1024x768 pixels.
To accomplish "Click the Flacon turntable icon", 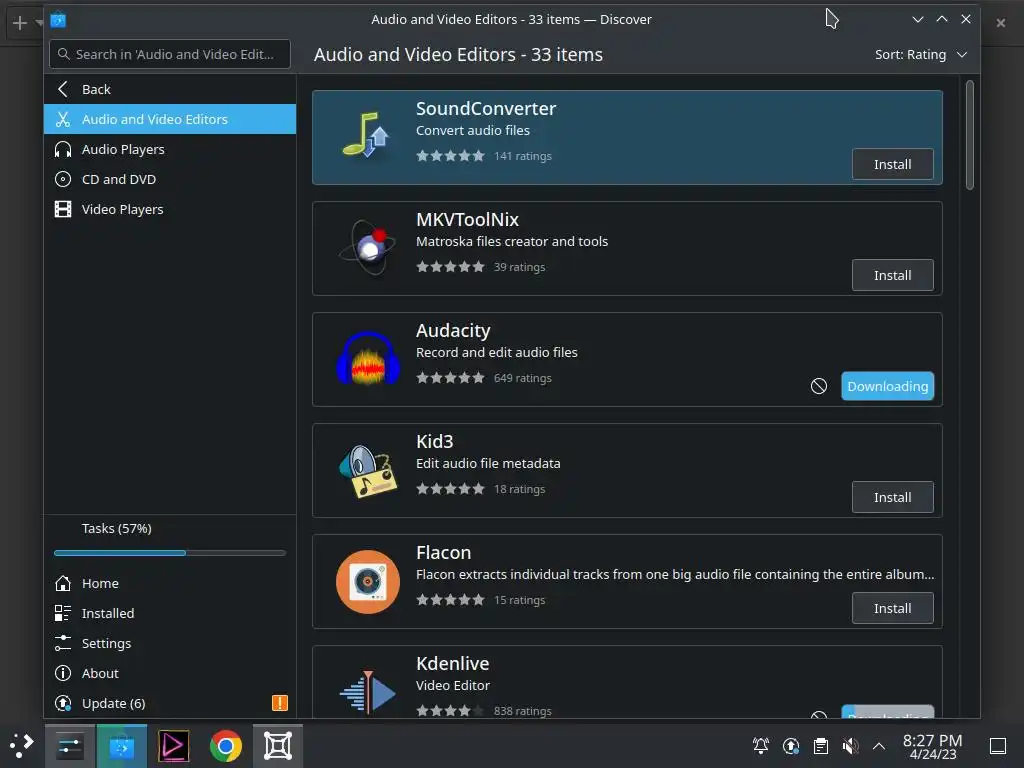I will 368,581.
